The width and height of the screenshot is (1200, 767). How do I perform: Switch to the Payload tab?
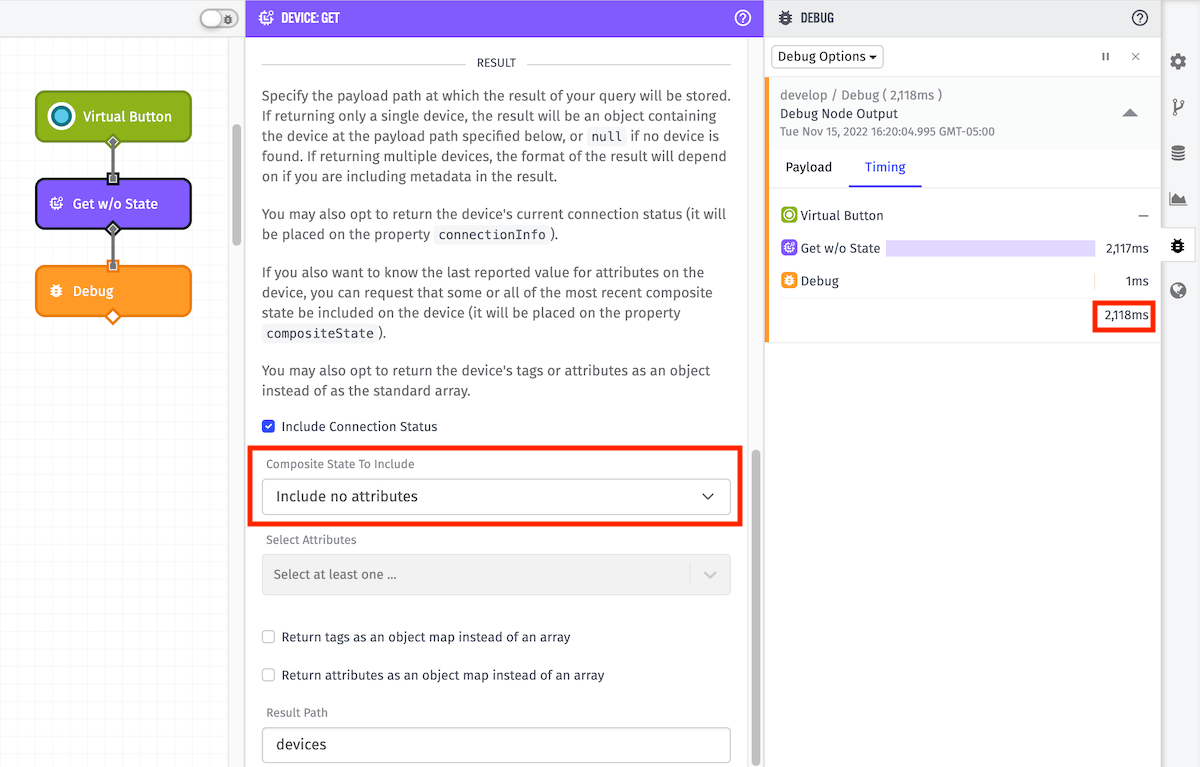click(808, 167)
